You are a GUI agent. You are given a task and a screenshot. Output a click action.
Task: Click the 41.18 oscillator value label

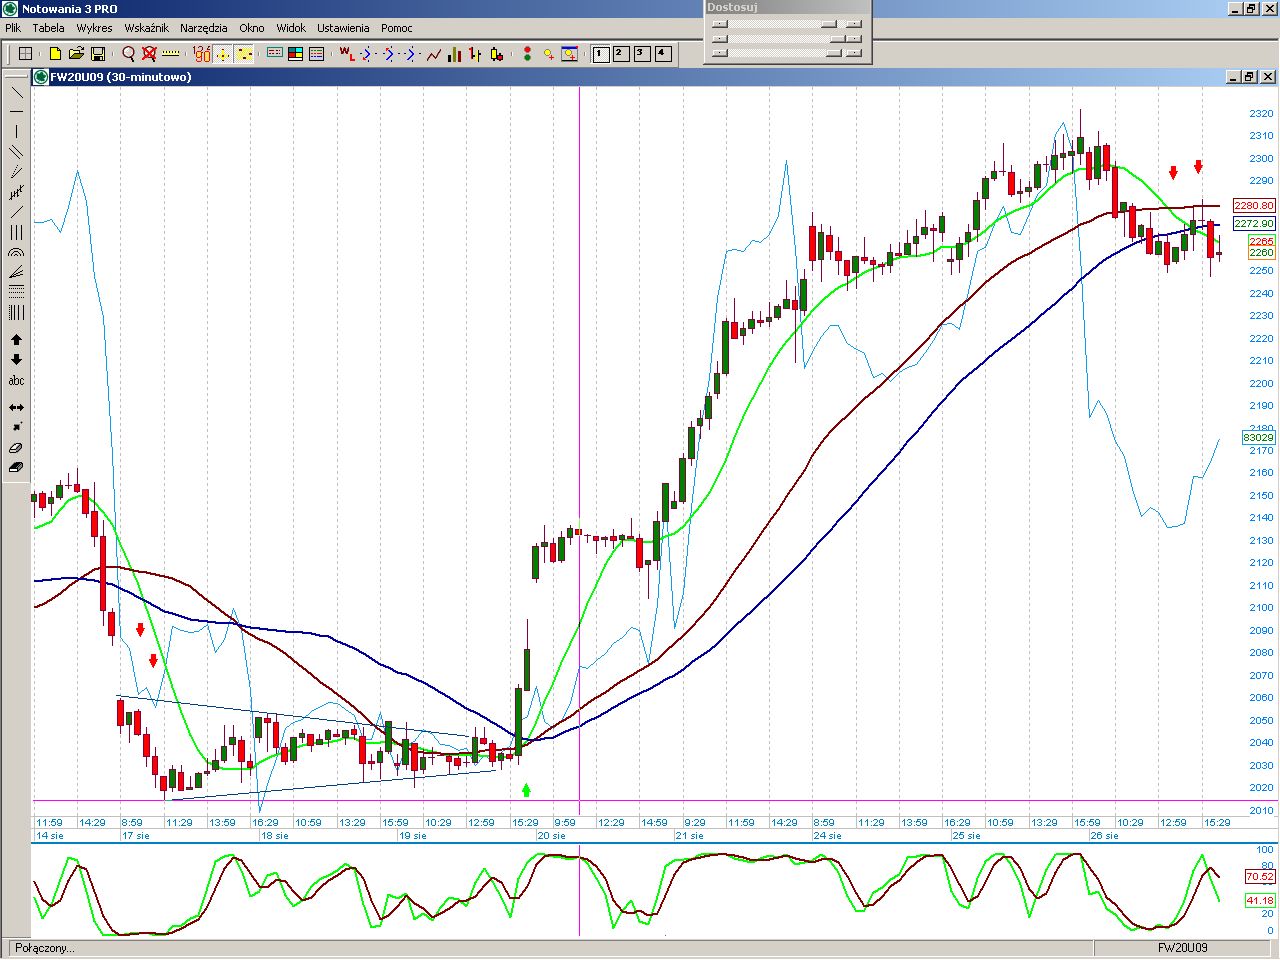pyautogui.click(x=1260, y=901)
